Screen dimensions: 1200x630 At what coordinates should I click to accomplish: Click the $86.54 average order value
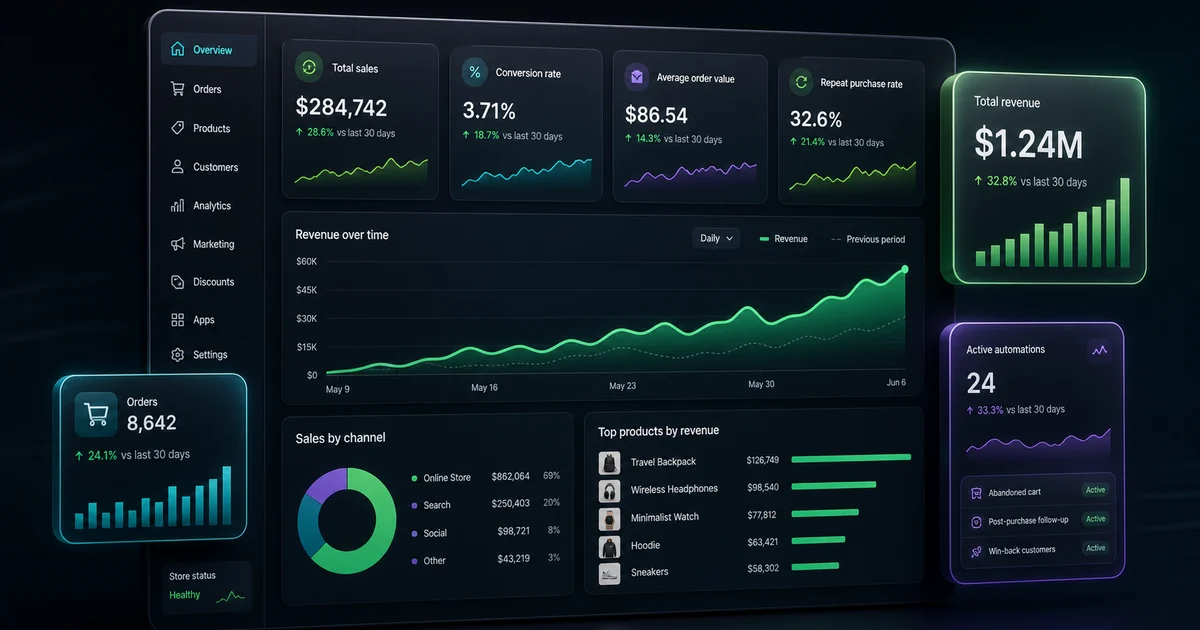point(656,115)
